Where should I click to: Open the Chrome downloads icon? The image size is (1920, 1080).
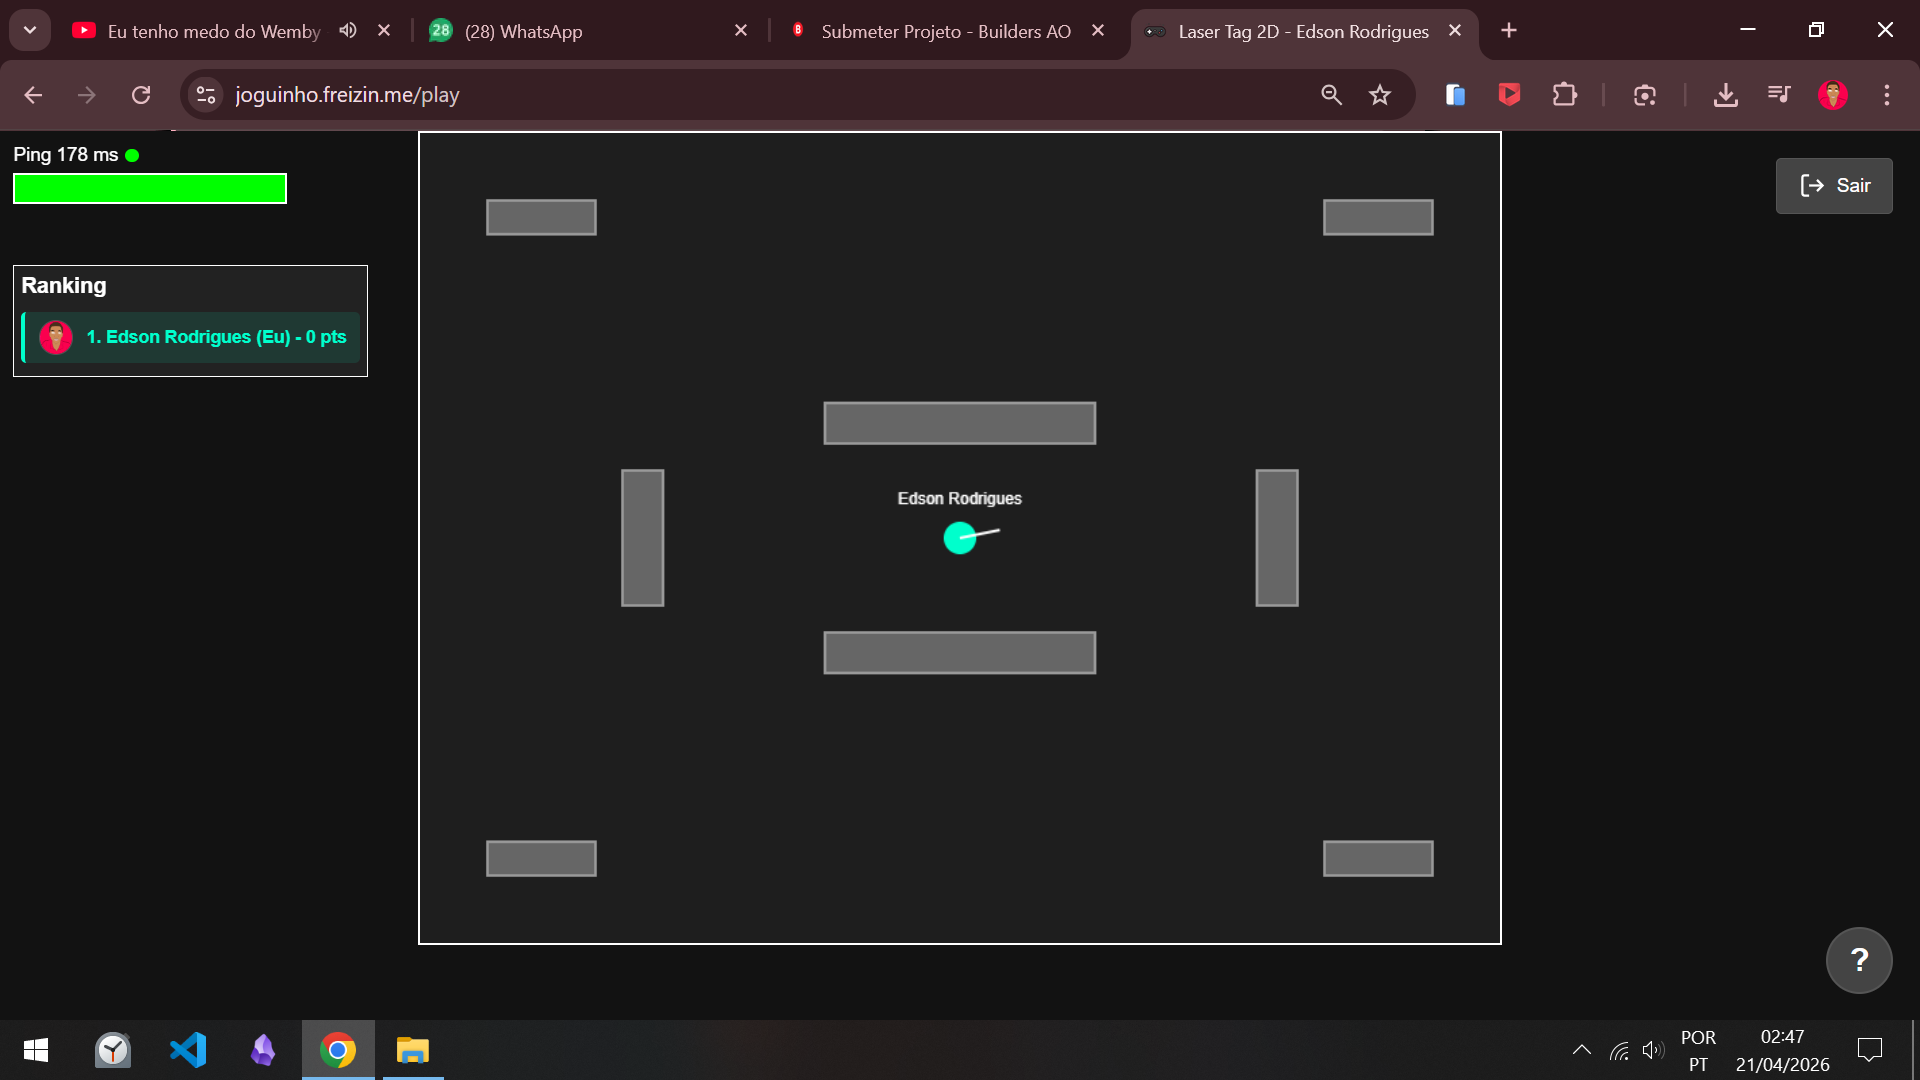tap(1725, 95)
